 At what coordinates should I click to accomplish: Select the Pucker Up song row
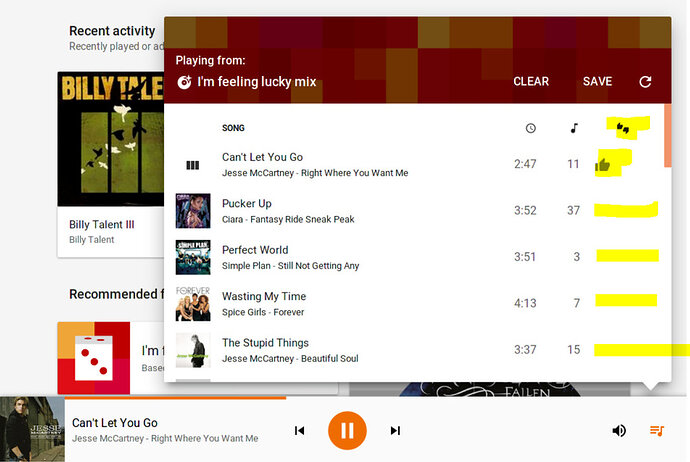(417, 211)
